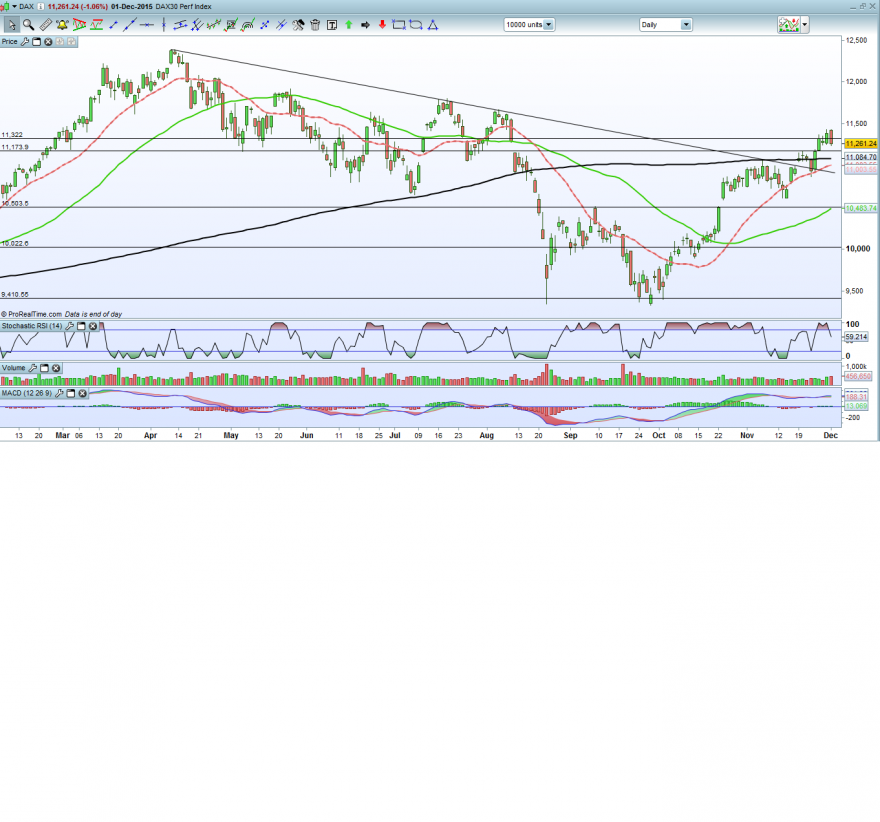Open Price panel wrench settings

pos(25,42)
